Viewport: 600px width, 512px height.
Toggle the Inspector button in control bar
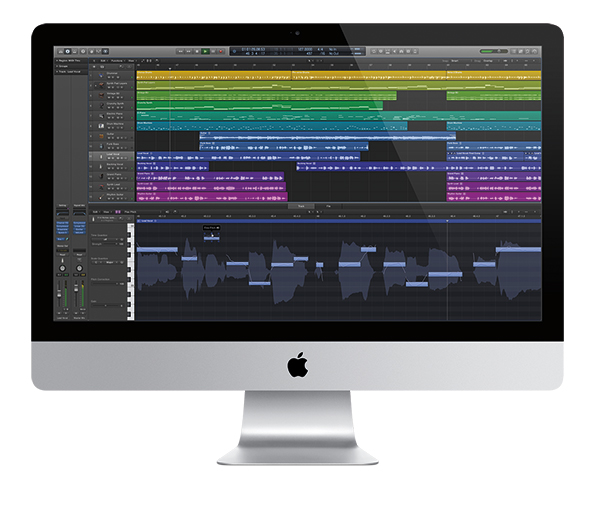tap(68, 51)
